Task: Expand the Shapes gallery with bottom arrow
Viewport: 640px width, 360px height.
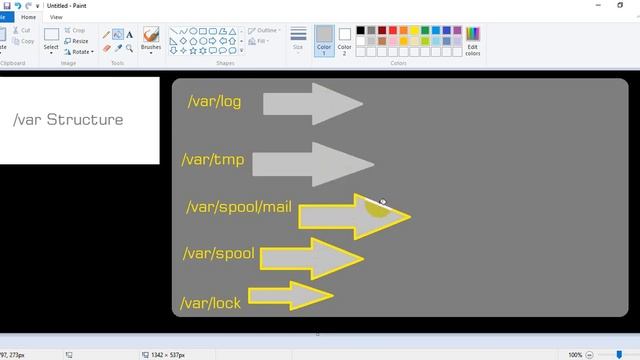Action: point(242,51)
